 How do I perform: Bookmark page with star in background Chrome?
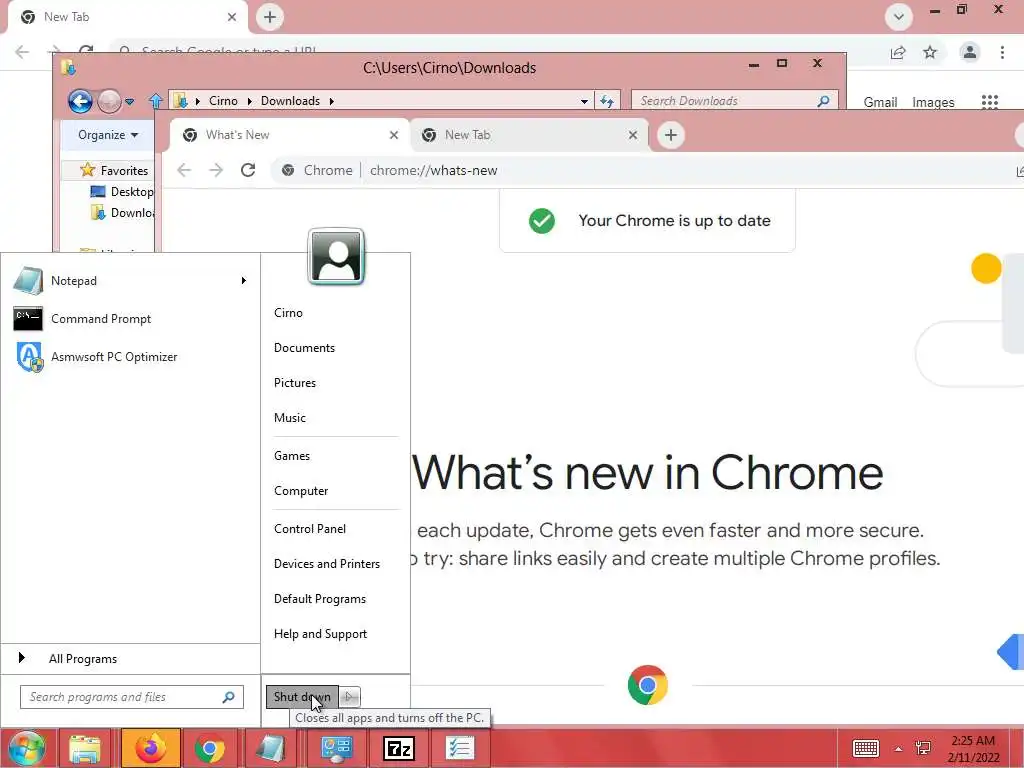pyautogui.click(x=930, y=52)
